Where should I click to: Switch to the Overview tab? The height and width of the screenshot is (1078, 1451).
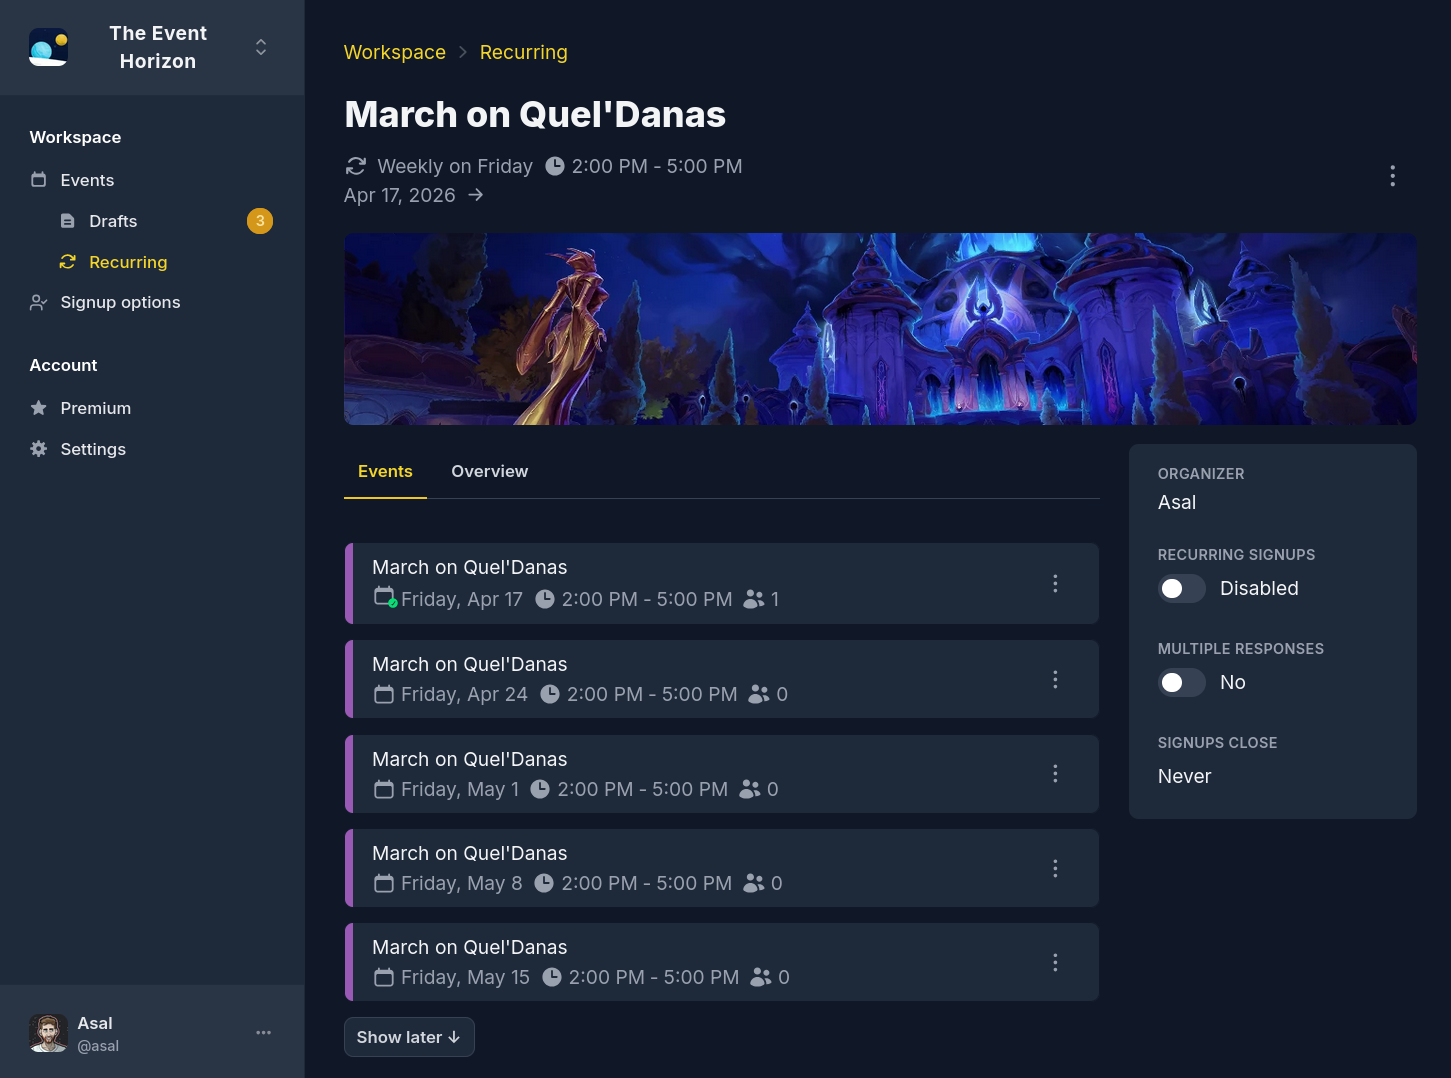tap(489, 470)
